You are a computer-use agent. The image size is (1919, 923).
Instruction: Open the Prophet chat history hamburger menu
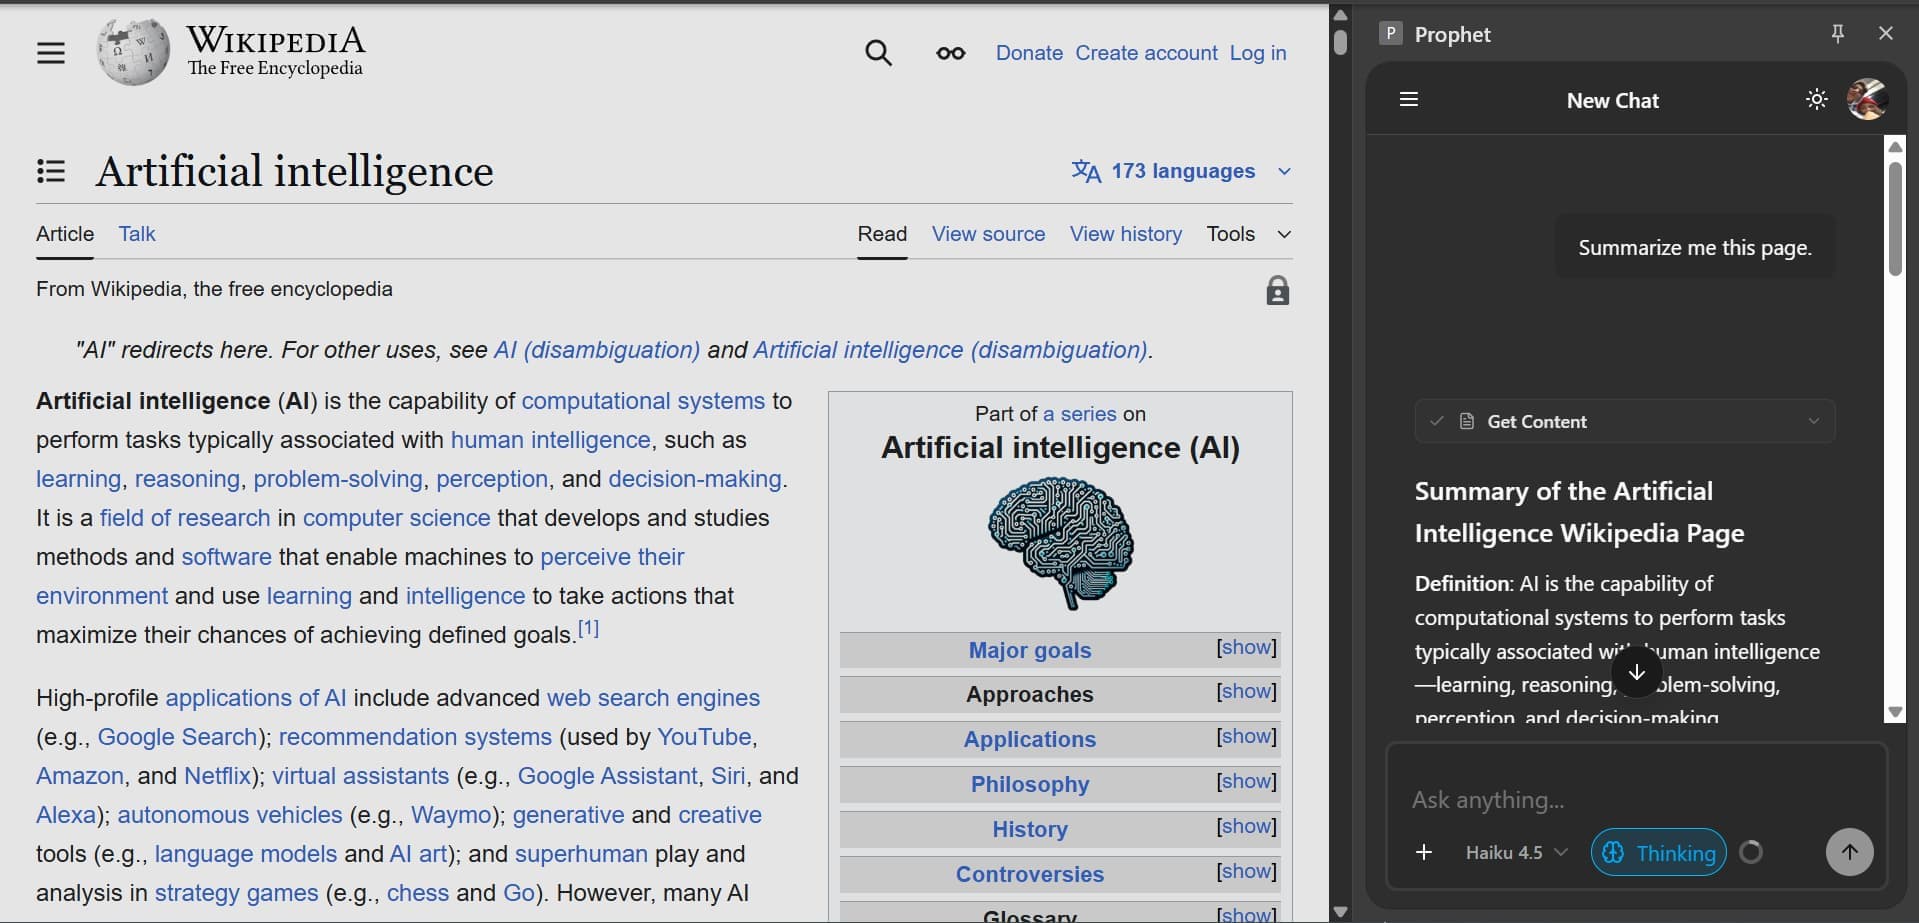point(1409,99)
